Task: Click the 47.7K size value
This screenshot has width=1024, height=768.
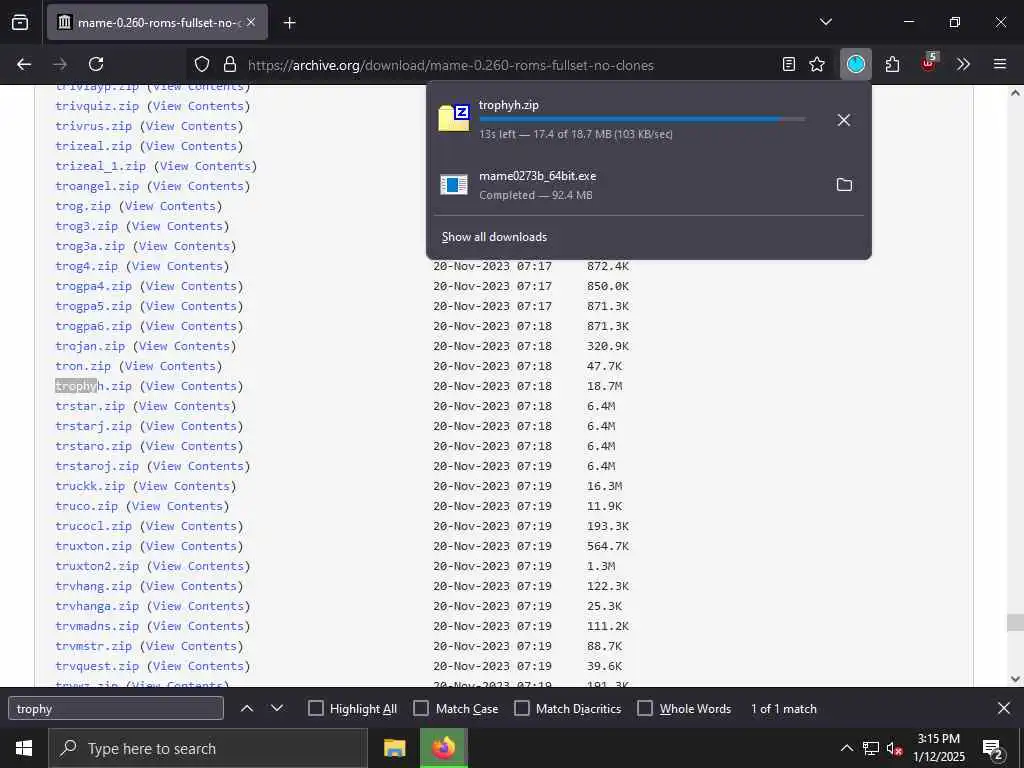Action: [x=605, y=366]
